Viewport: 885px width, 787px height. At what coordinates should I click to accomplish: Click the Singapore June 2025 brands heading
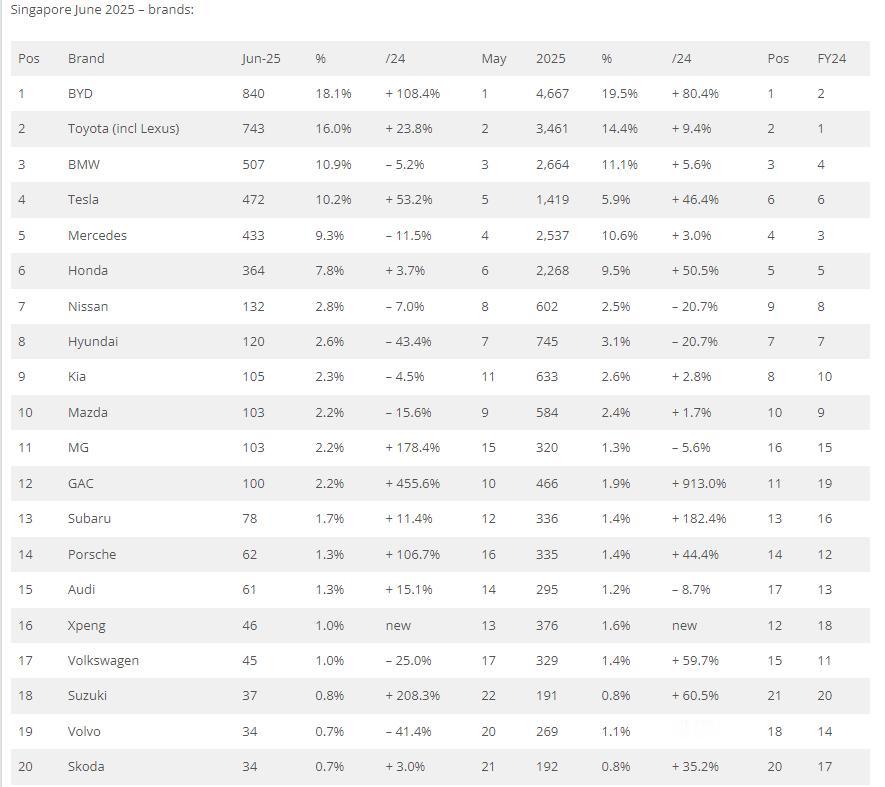pos(102,10)
